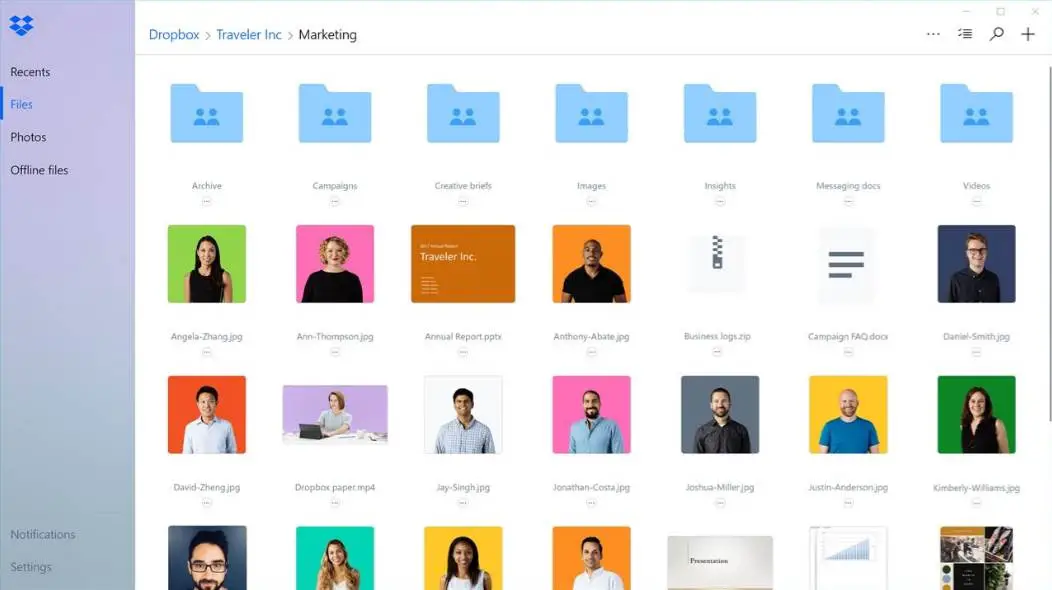Viewport: 1052px width, 590px height.
Task: Open the Insights shared folder
Action: pyautogui.click(x=720, y=113)
